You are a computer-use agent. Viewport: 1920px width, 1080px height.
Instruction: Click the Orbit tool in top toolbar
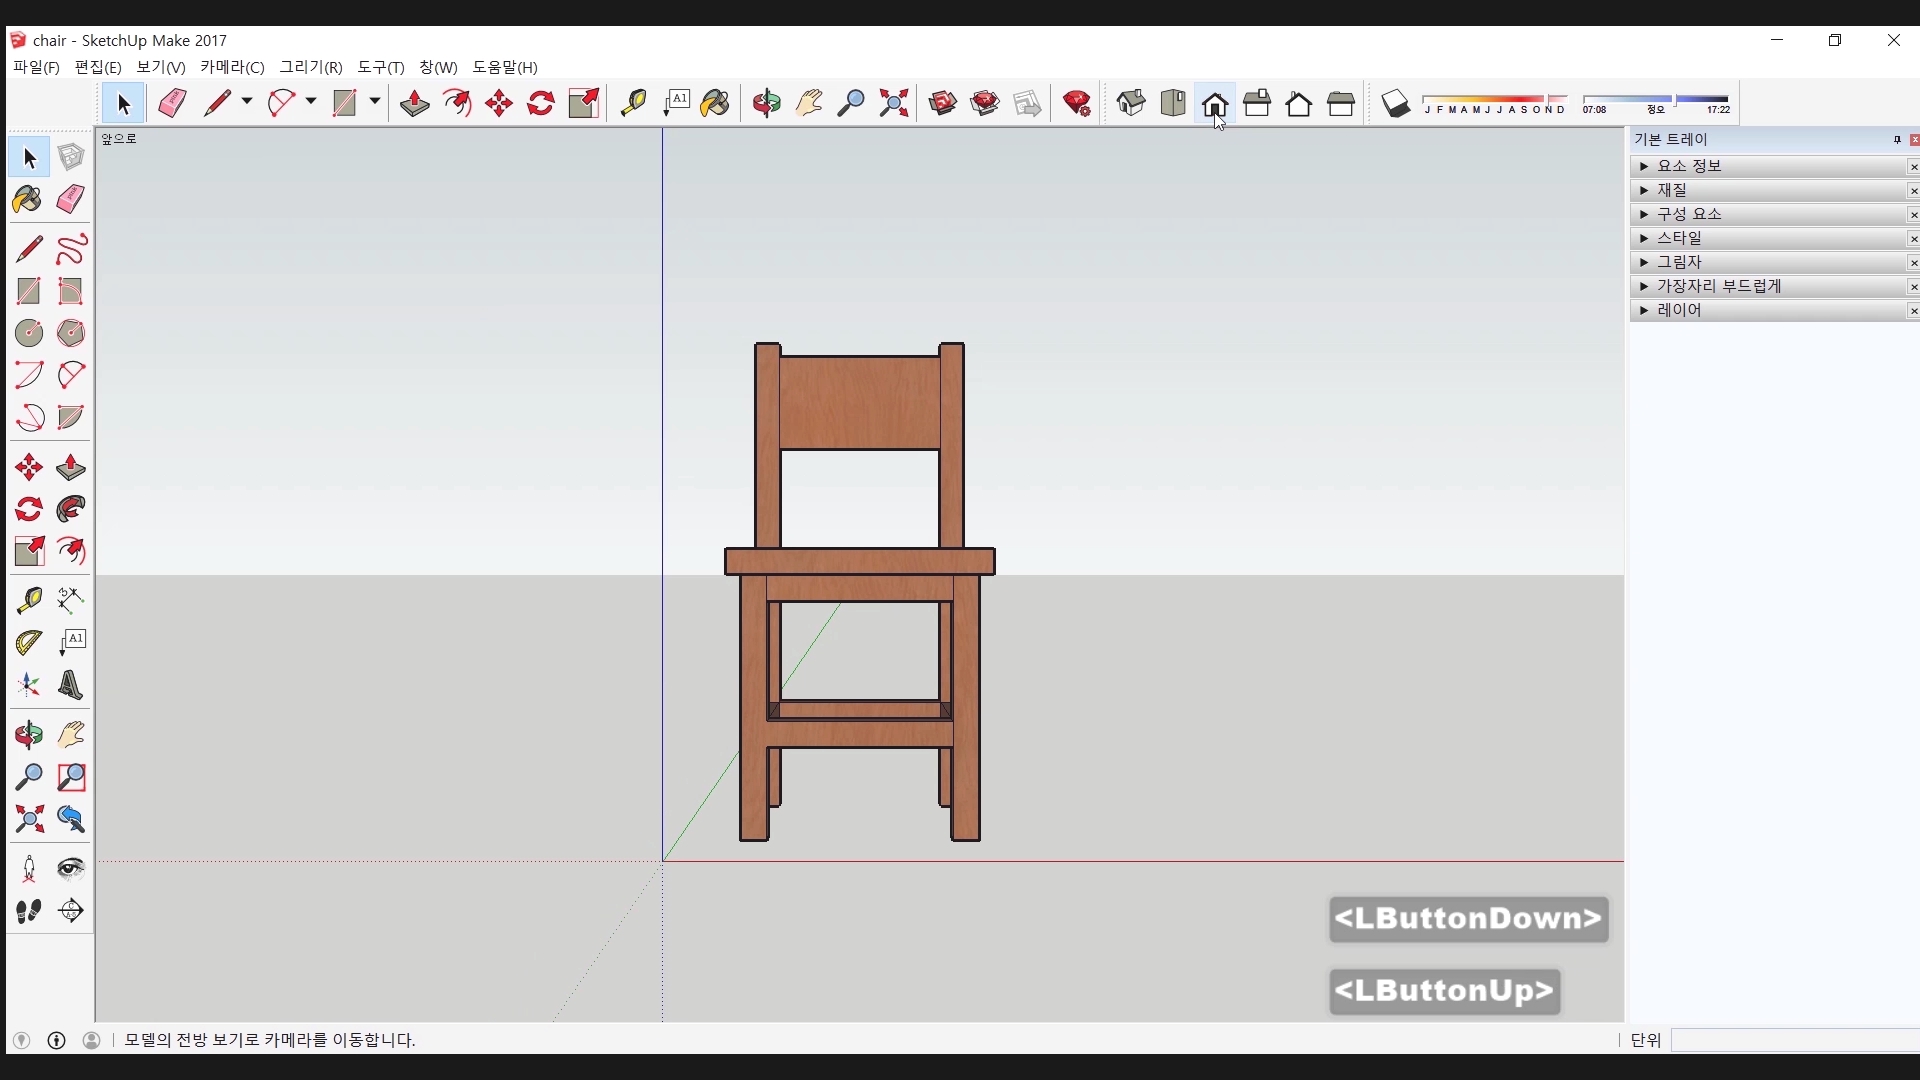point(767,103)
